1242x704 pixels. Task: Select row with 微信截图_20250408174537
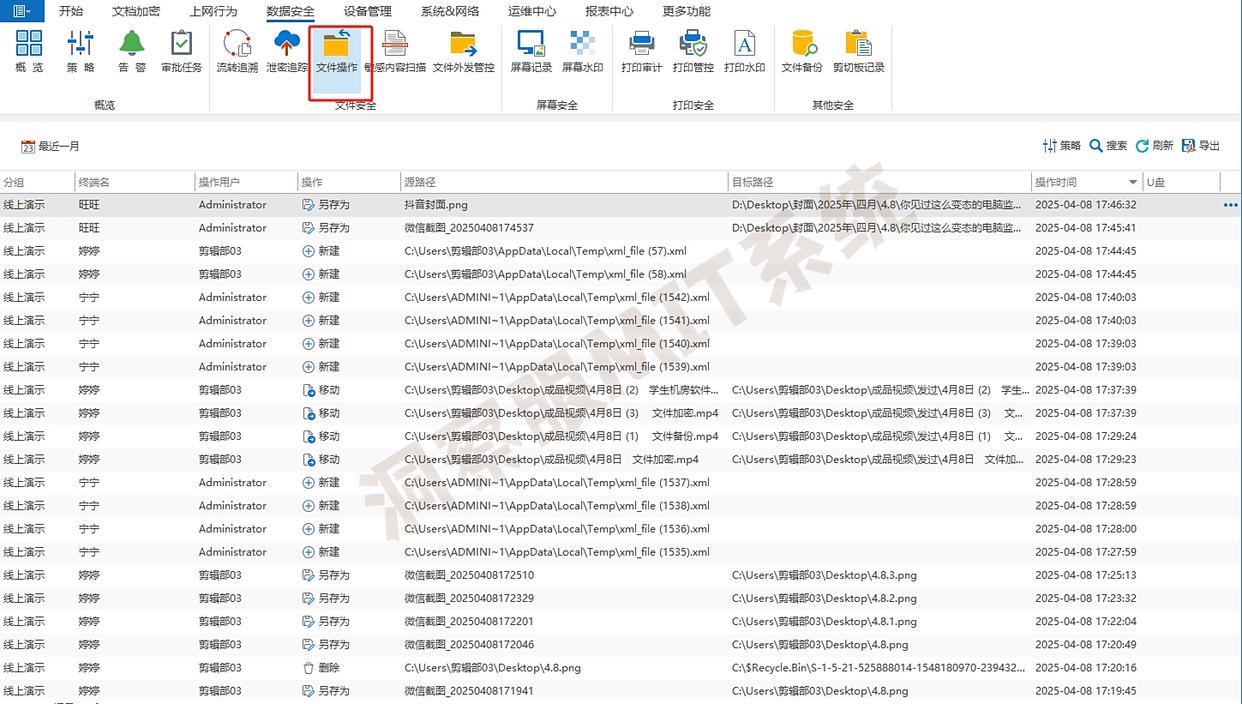tap(621, 228)
